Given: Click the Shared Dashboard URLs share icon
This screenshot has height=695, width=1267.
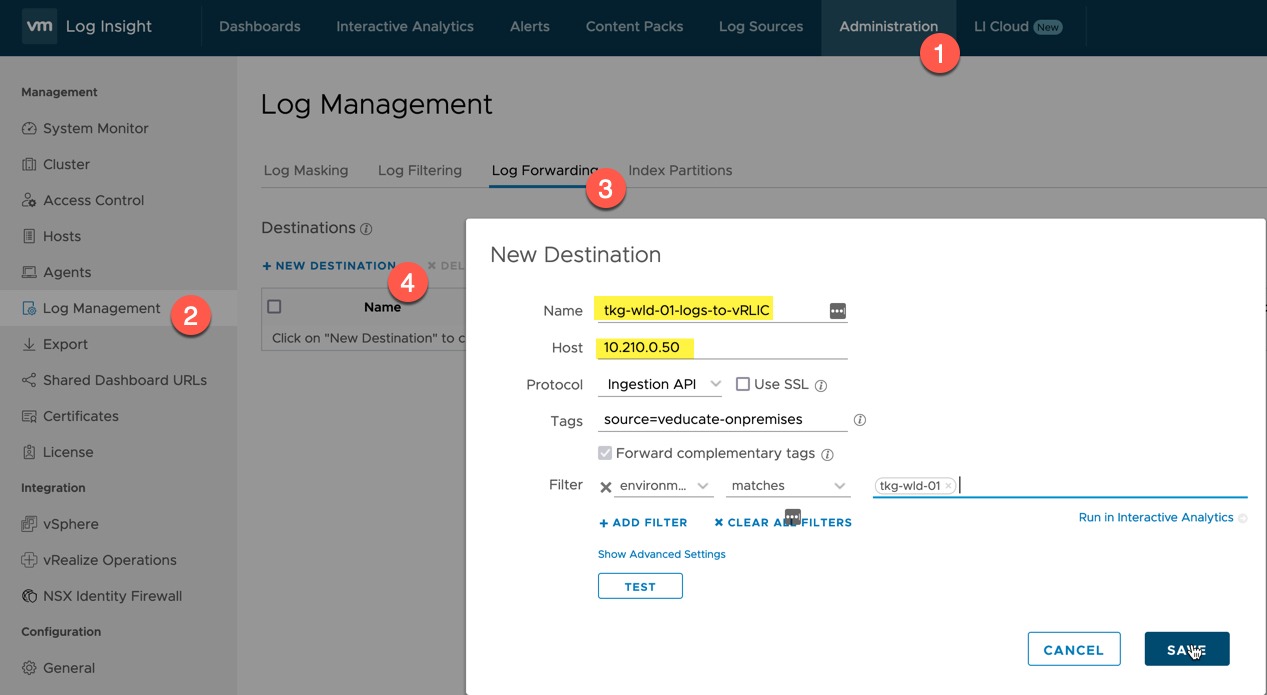Looking at the screenshot, I should [x=29, y=381].
